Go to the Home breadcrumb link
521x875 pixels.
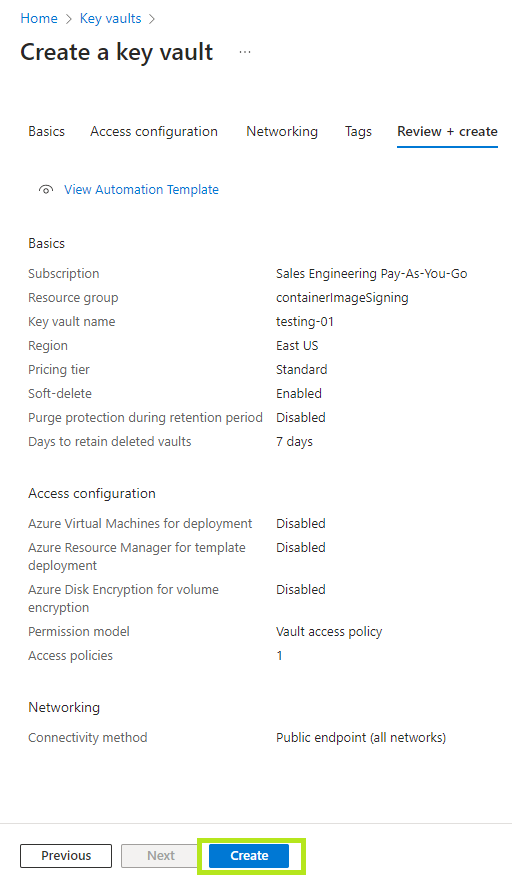(38, 18)
